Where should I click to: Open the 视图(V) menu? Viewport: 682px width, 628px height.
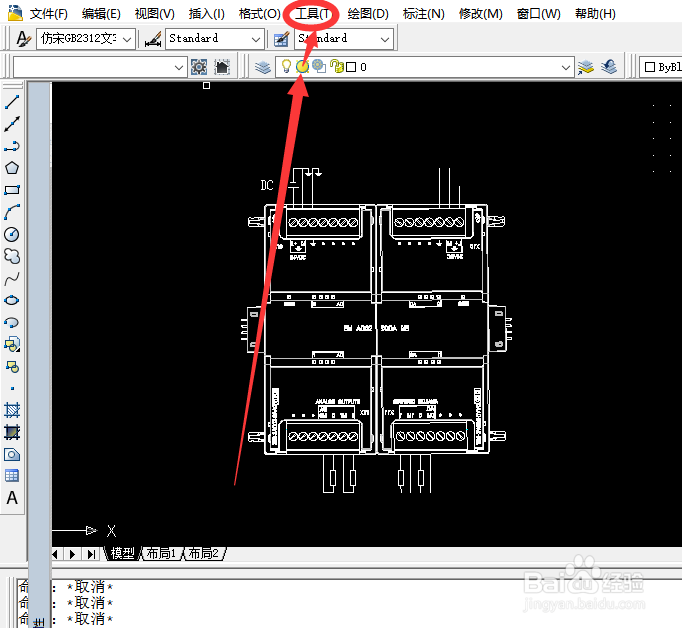[154, 14]
